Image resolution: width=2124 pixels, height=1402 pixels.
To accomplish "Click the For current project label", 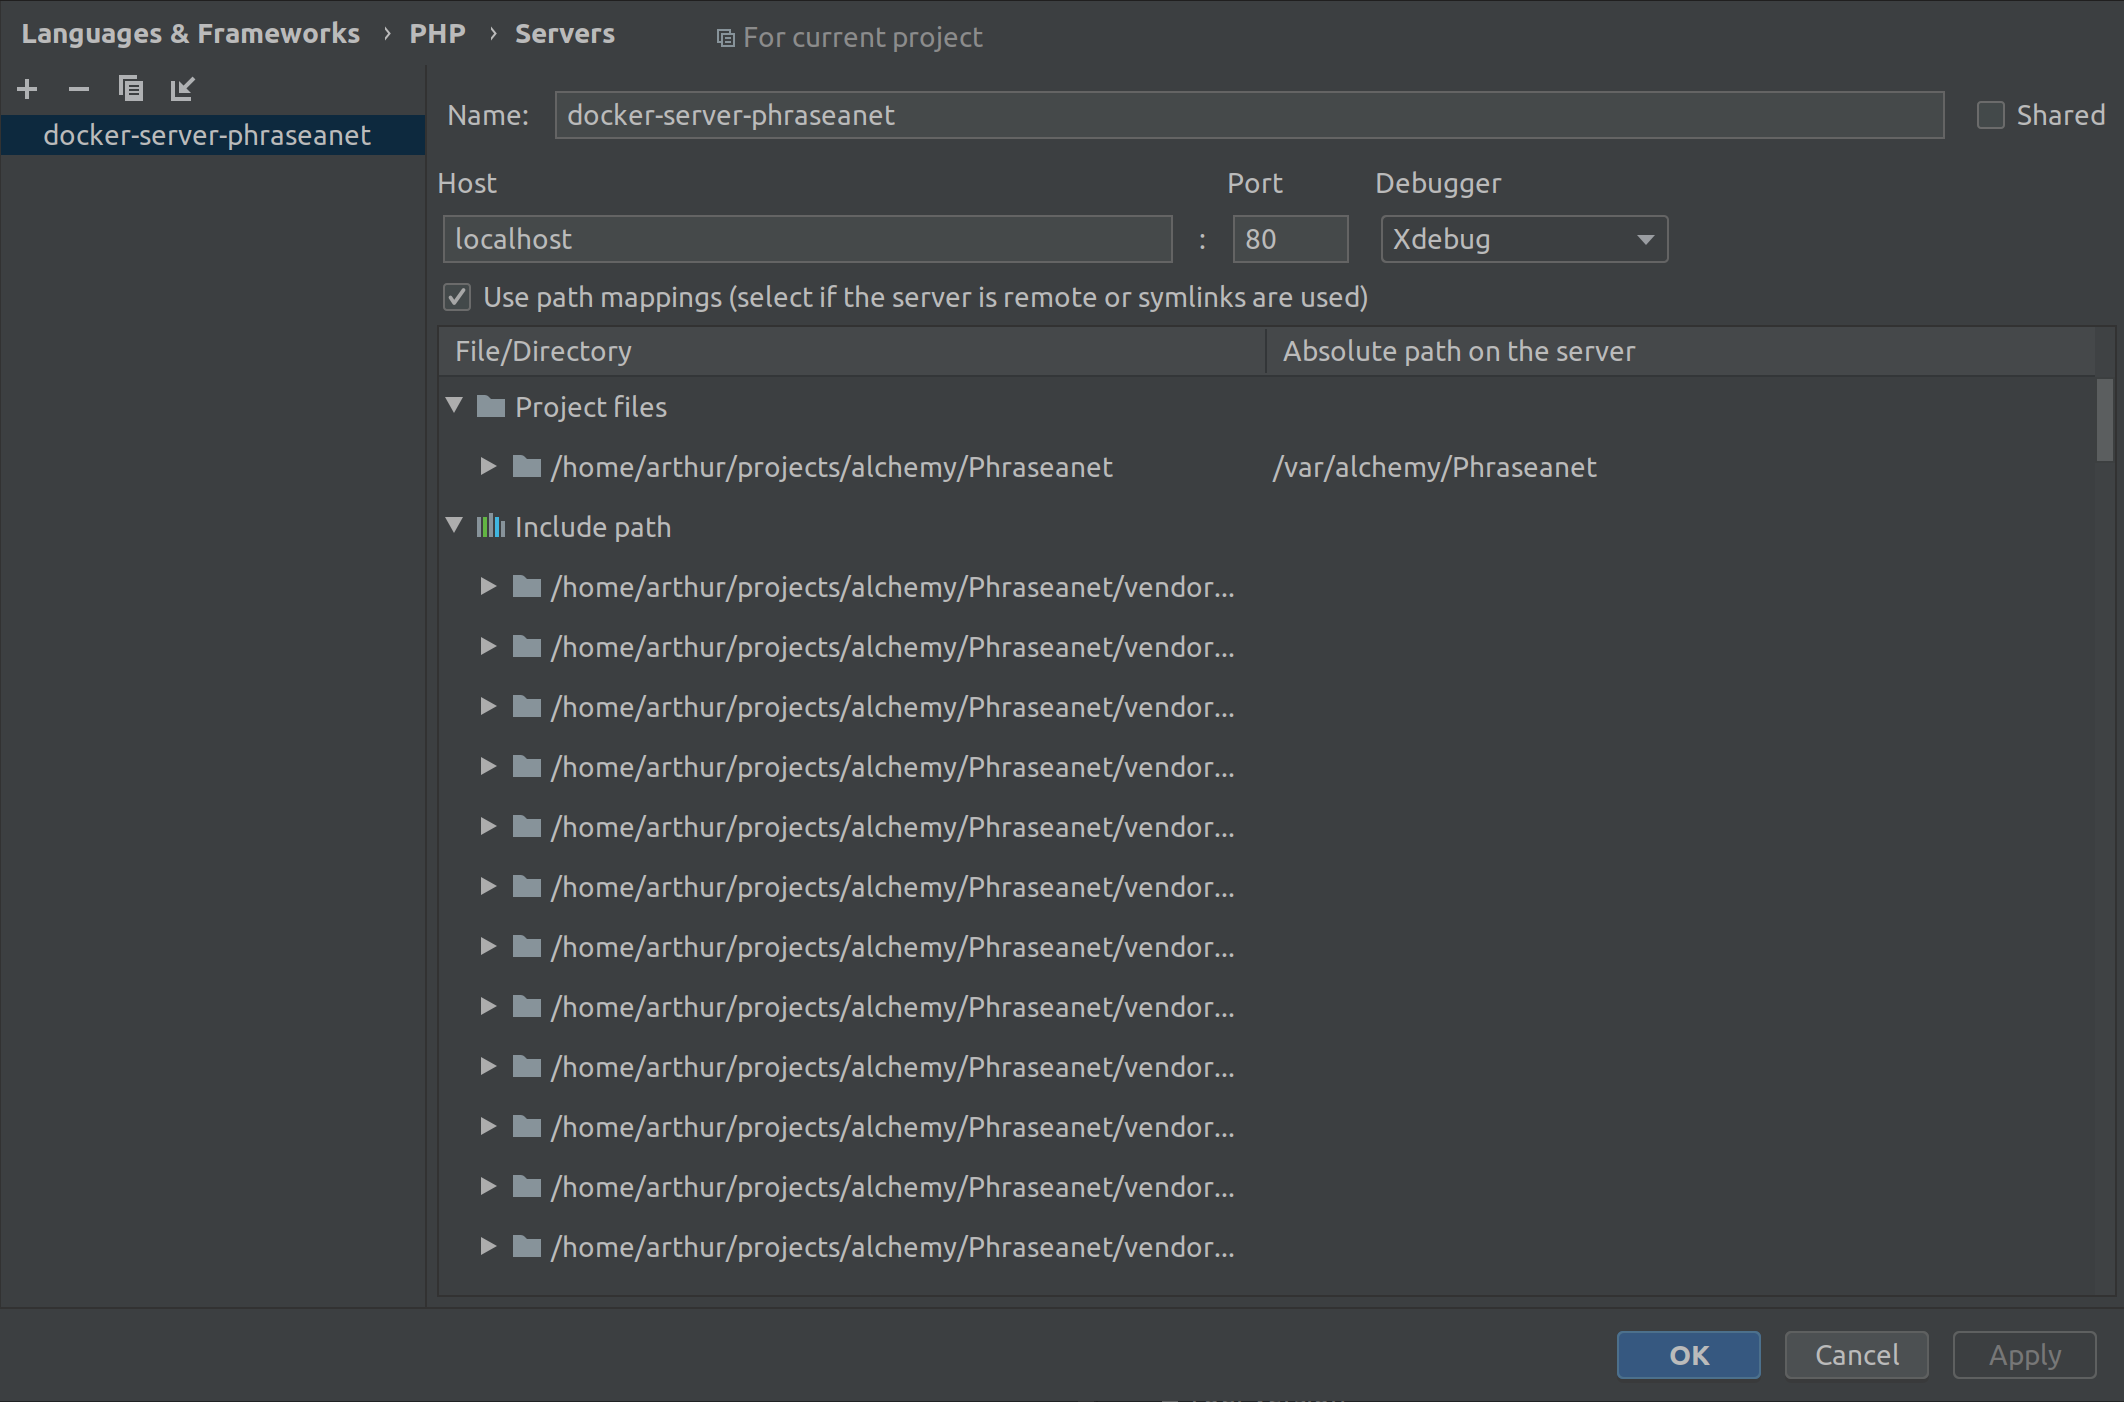I will pyautogui.click(x=863, y=36).
